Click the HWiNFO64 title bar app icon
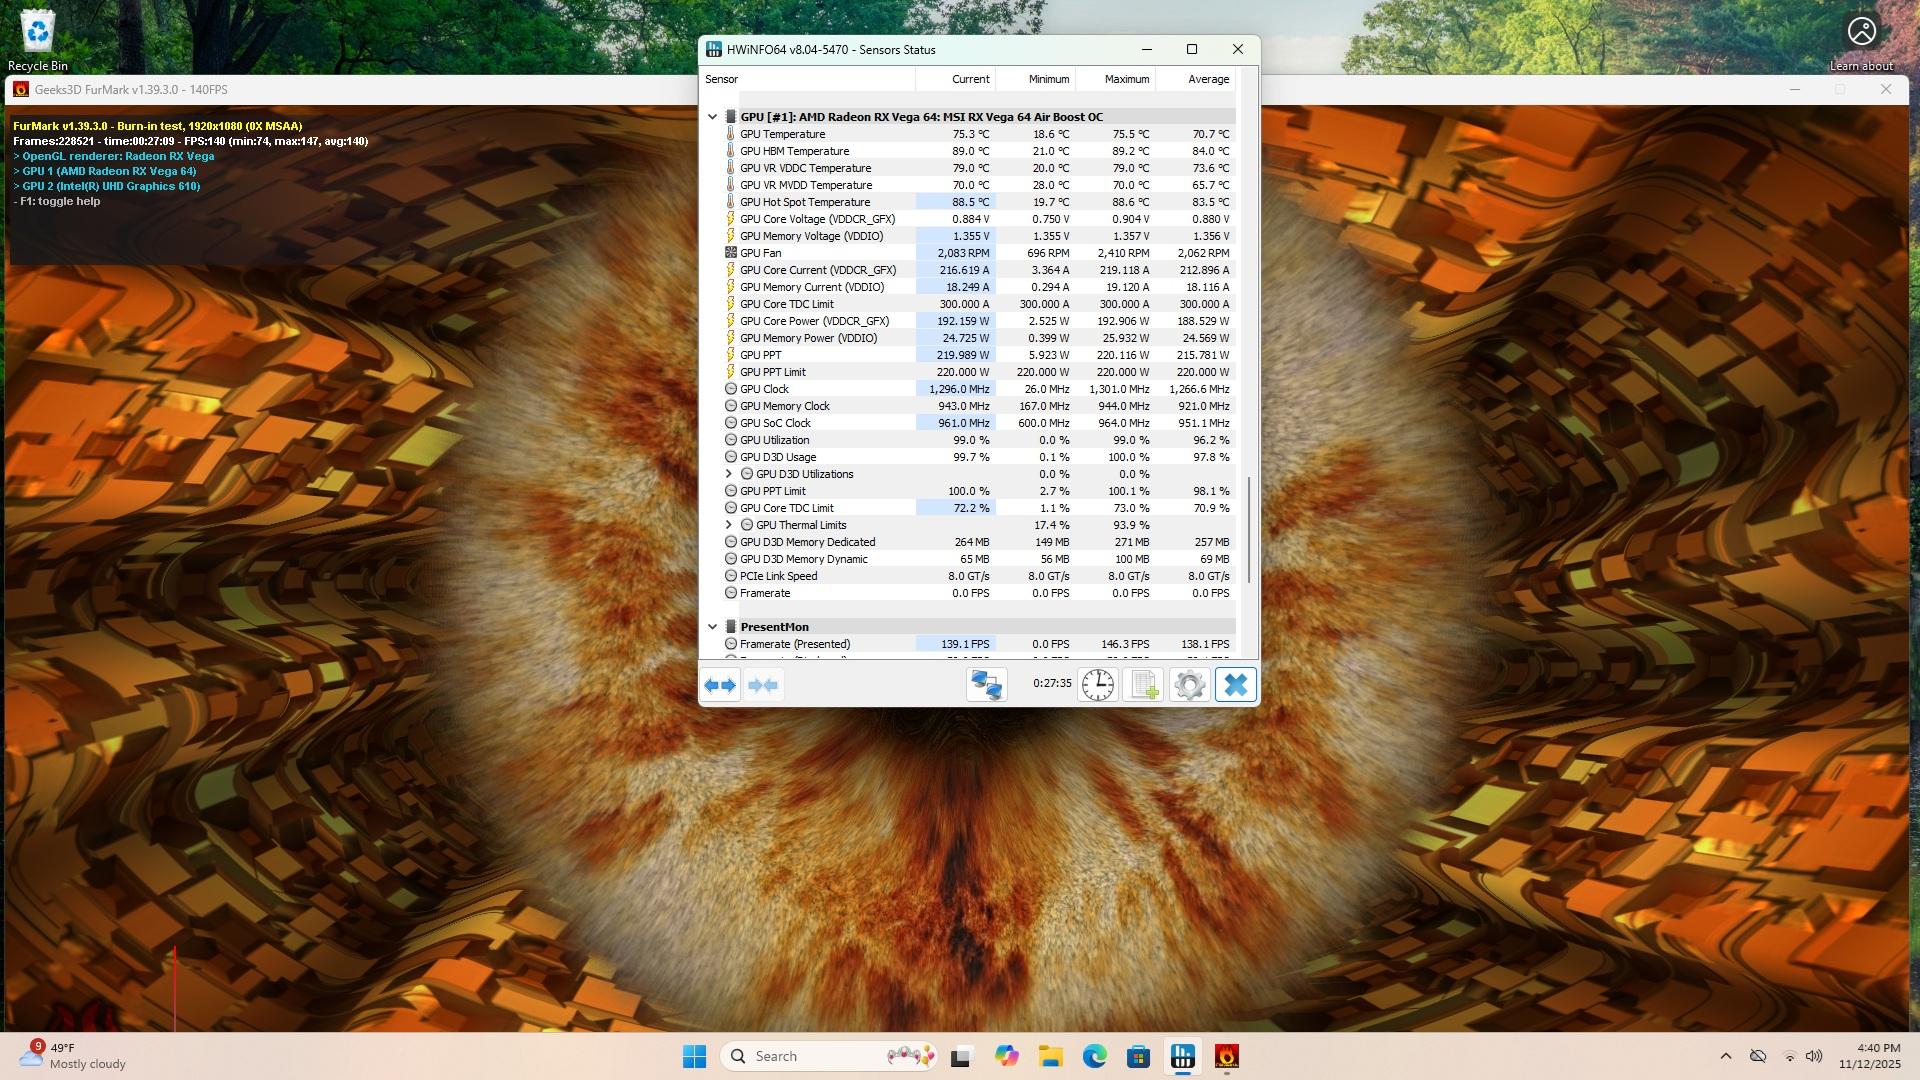The image size is (1920, 1080). [x=714, y=49]
